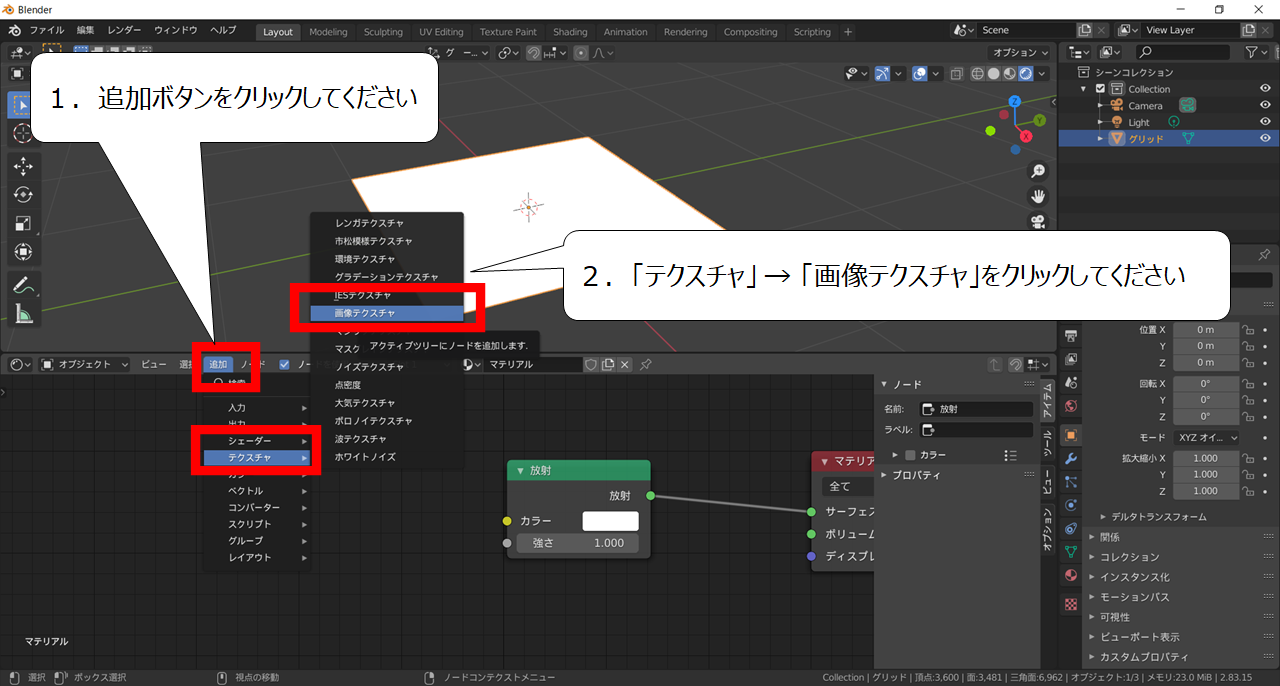
Task: Hide Collection with its eye icon
Action: click(1265, 89)
